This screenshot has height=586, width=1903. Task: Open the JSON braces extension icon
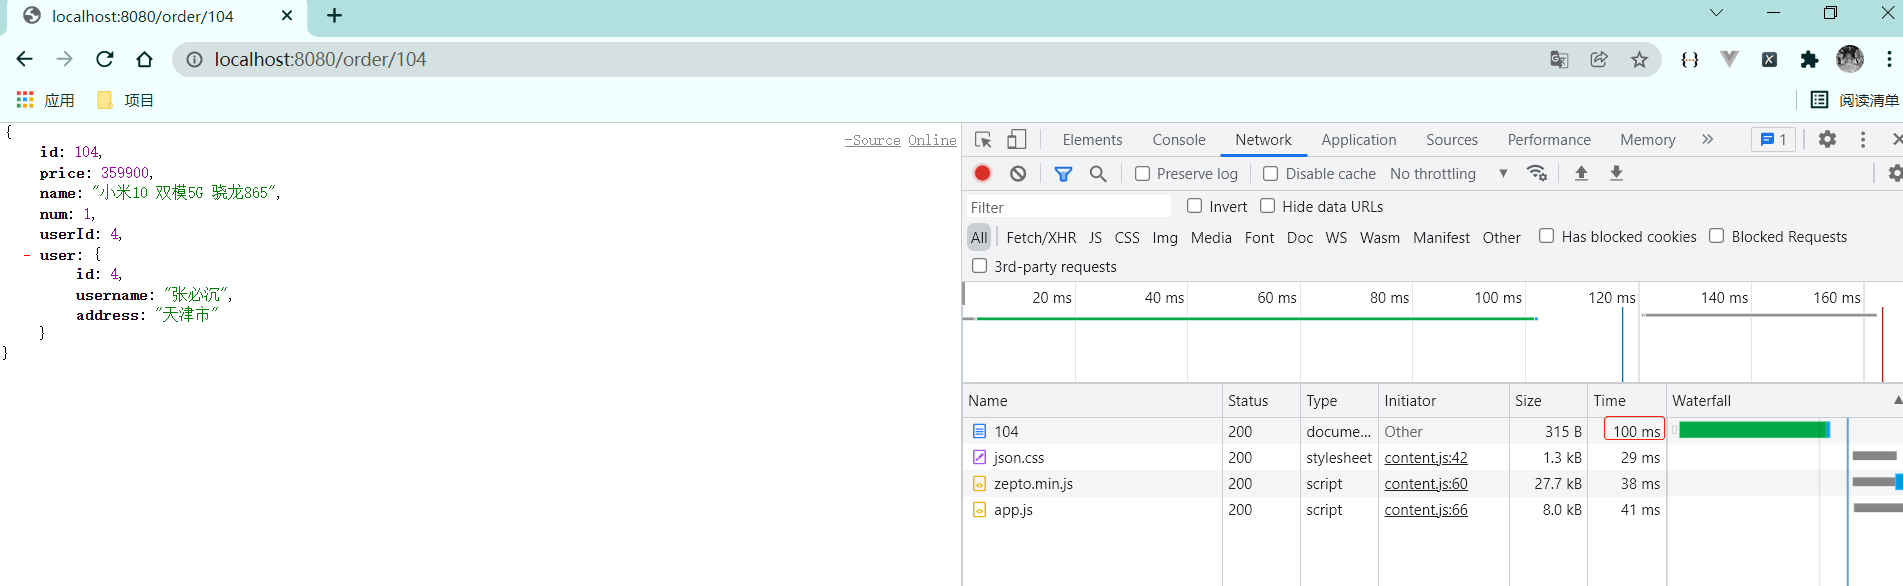[x=1690, y=60]
